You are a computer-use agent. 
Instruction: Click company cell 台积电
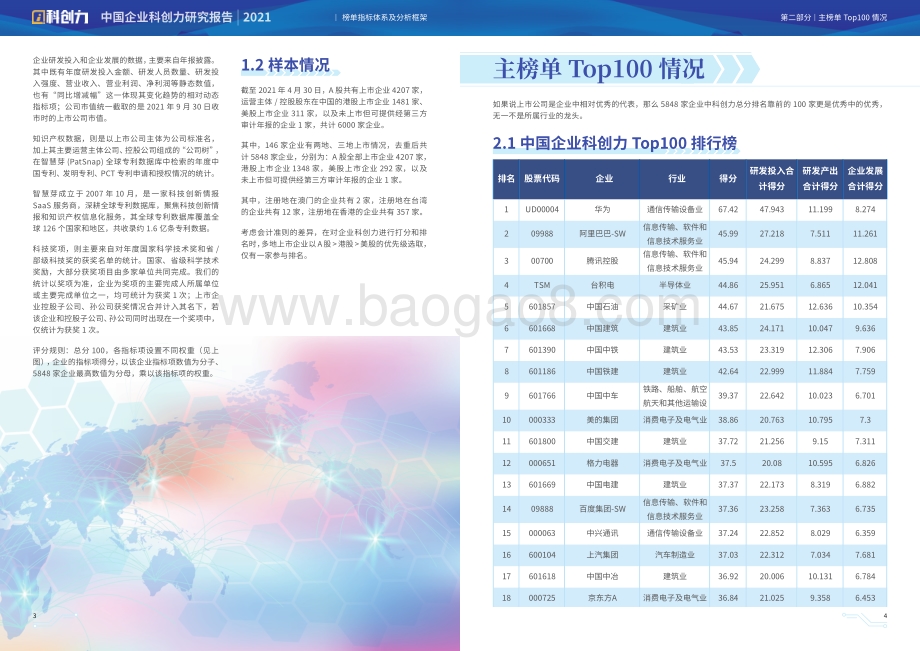coord(602,285)
